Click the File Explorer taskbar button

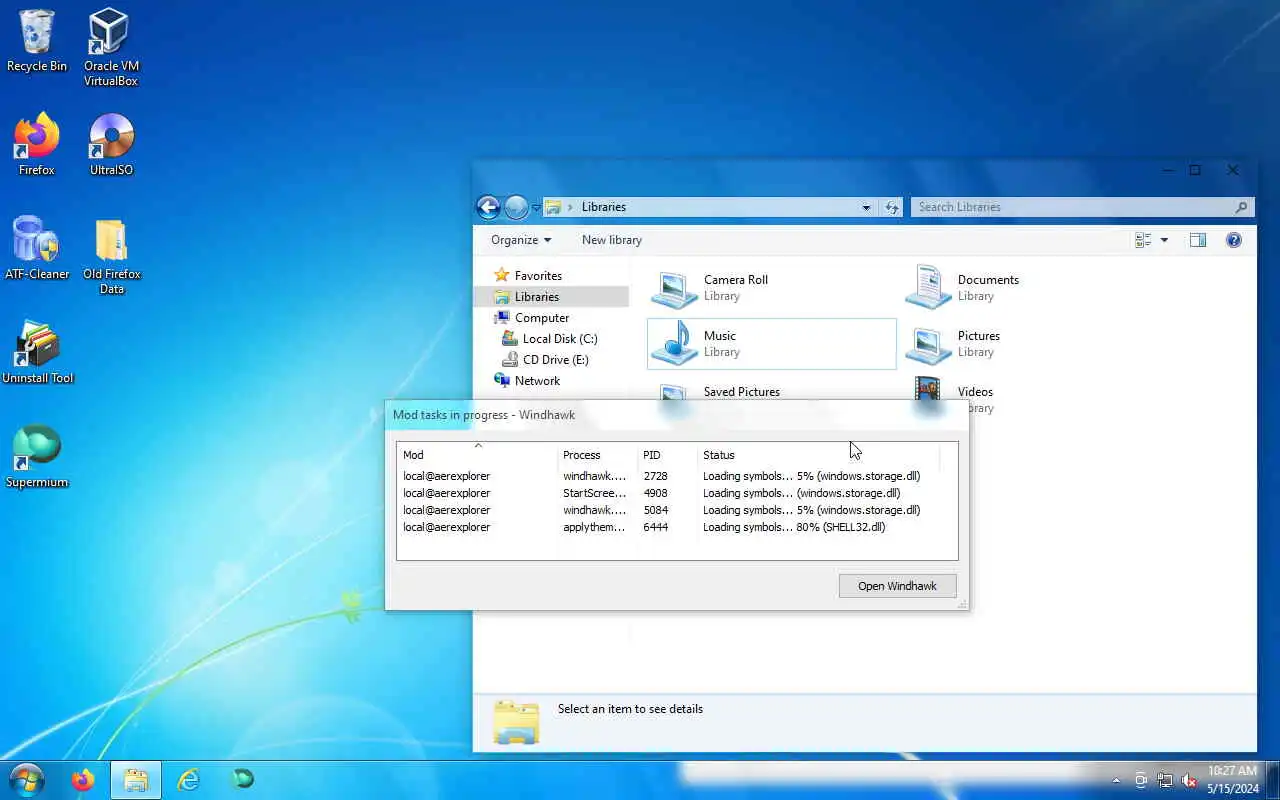[x=135, y=779]
